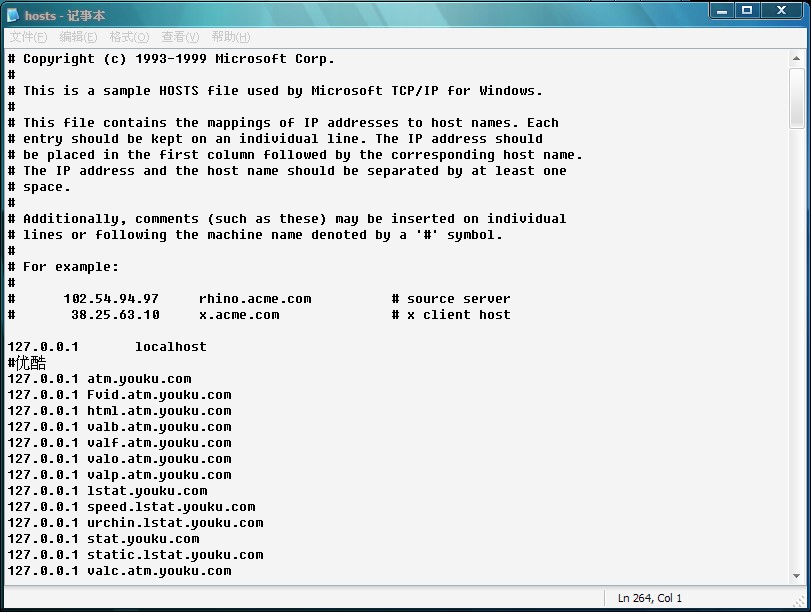Screen dimensions: 811x612
Task: Click the '127.0.0.1 lstat.youku.com' line
Action: tap(108, 491)
